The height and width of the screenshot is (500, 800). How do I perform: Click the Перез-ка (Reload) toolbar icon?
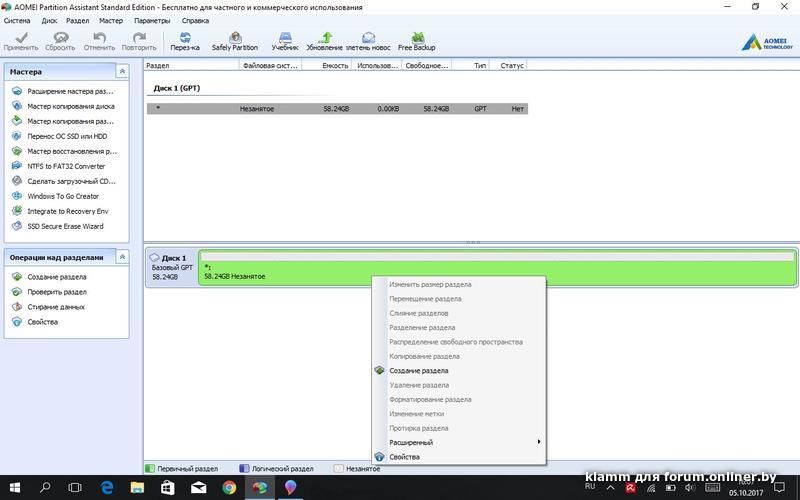(x=184, y=40)
